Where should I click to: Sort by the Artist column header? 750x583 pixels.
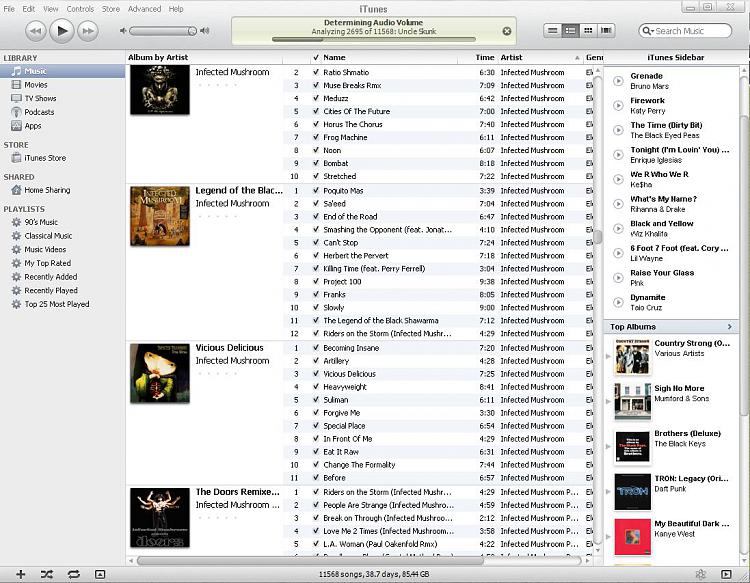point(540,57)
